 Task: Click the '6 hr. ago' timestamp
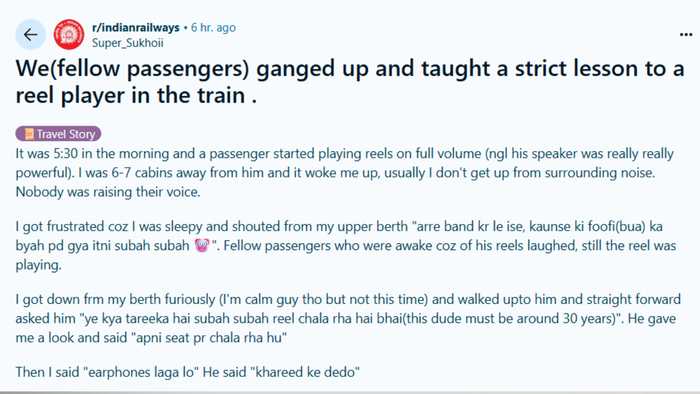pos(213,28)
